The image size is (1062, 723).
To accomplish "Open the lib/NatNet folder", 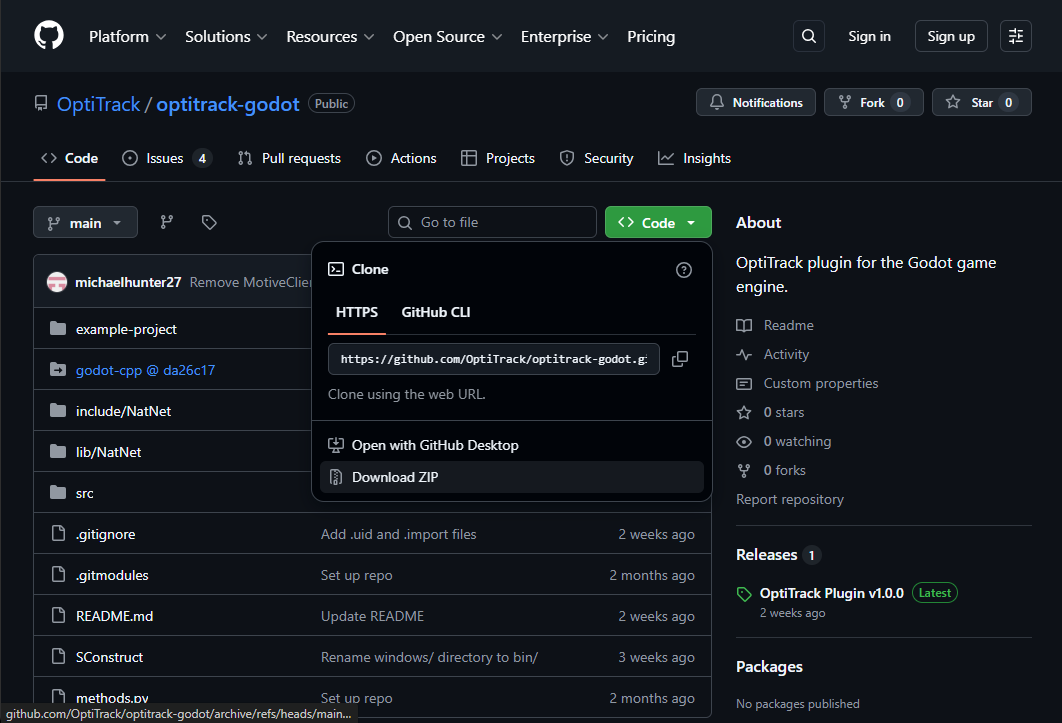I will [108, 452].
